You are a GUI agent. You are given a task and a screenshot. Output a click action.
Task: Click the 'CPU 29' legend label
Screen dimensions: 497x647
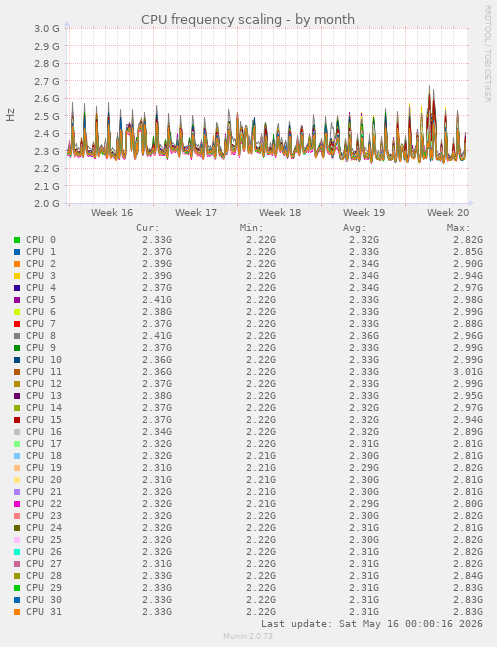coord(44,588)
